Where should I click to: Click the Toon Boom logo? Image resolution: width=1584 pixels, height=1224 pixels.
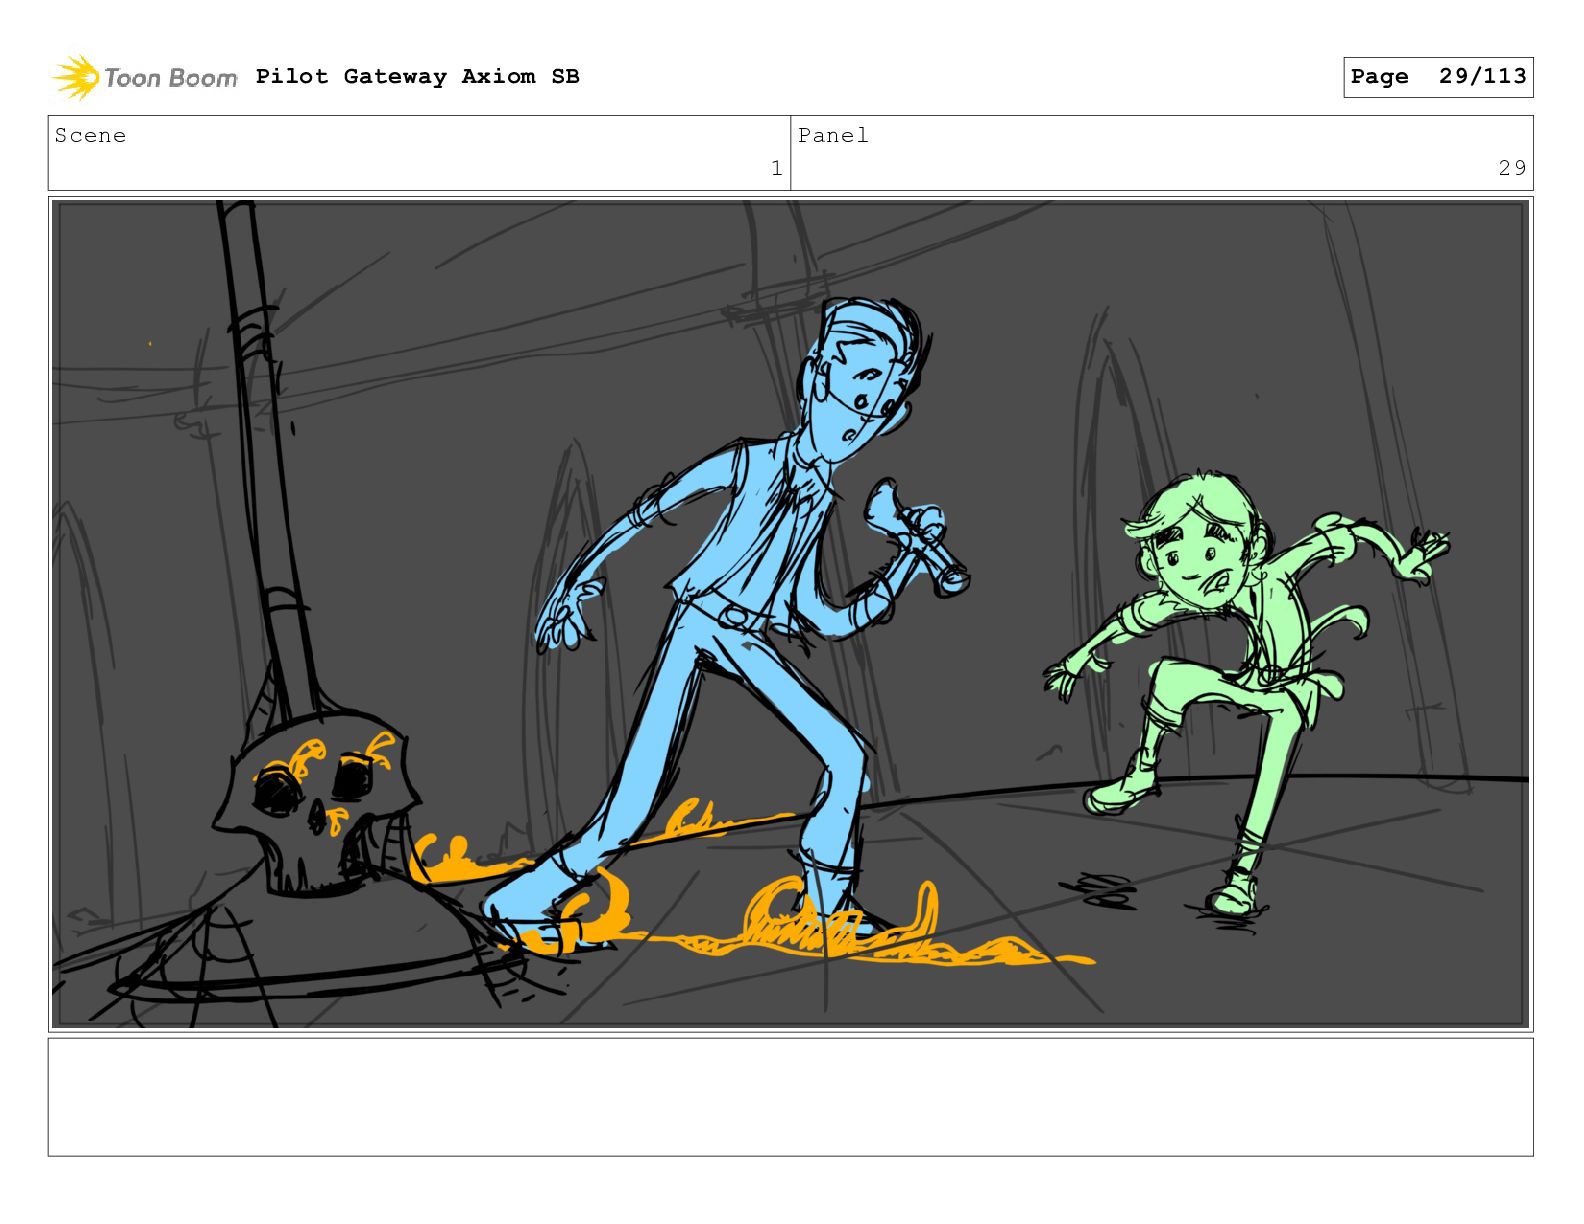point(145,77)
